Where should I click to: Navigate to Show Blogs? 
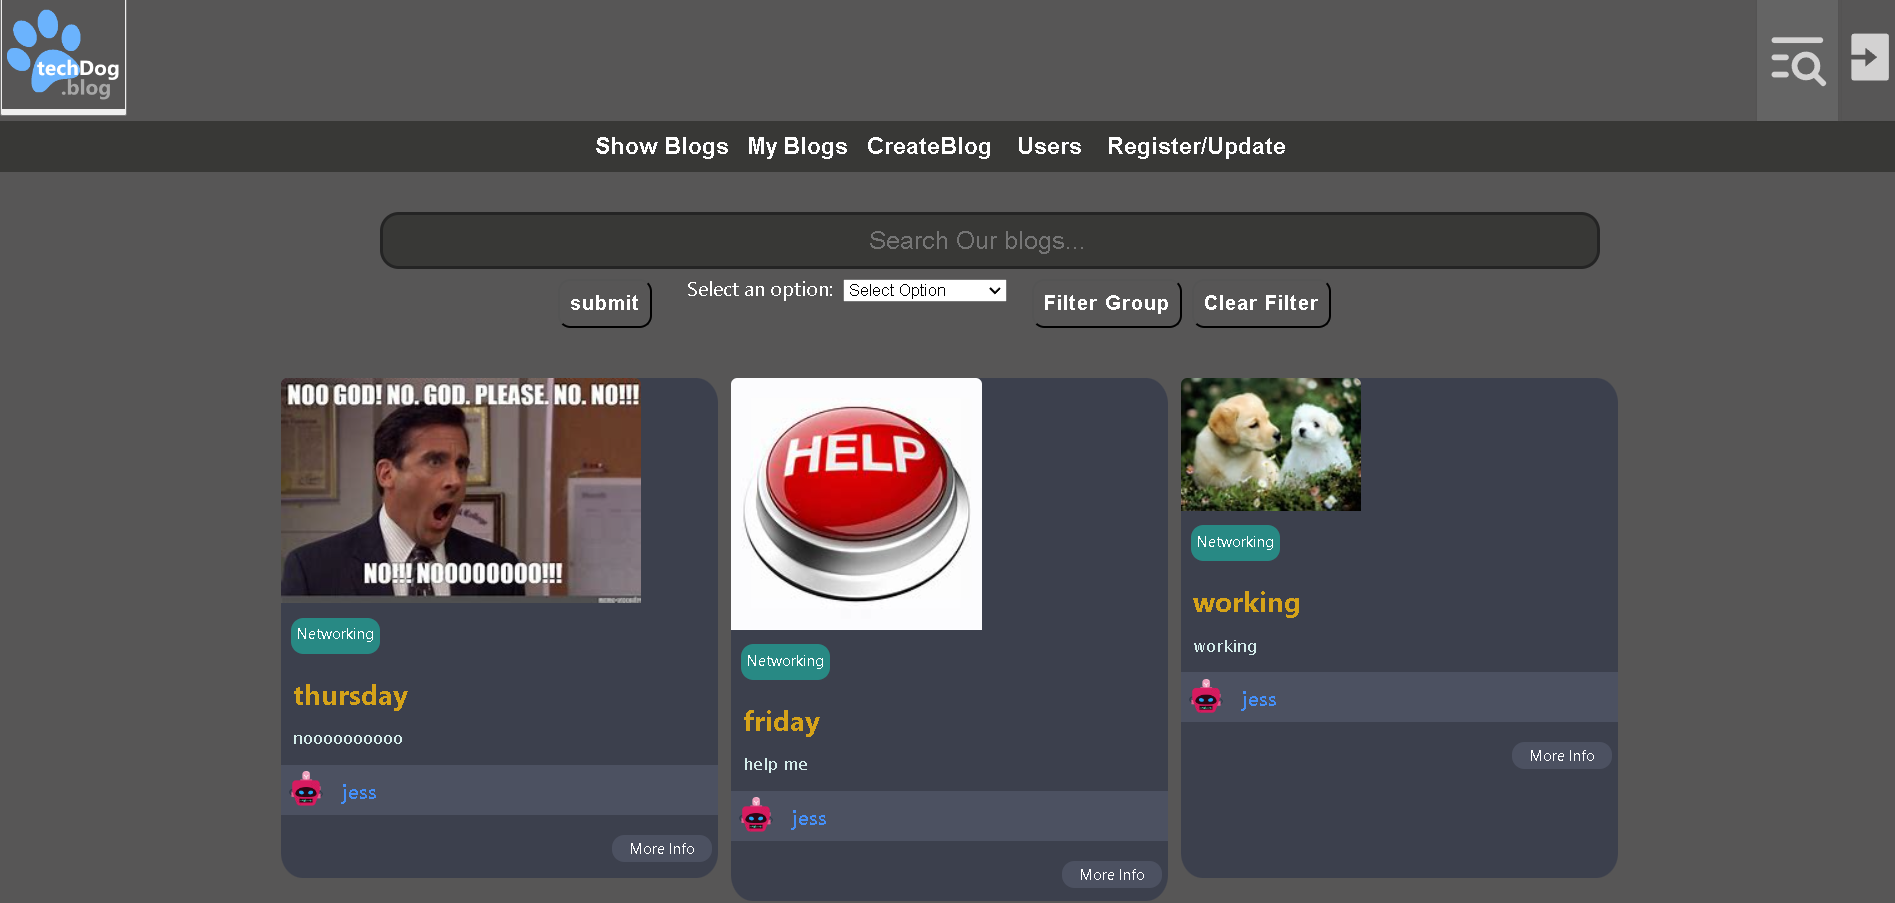(661, 146)
